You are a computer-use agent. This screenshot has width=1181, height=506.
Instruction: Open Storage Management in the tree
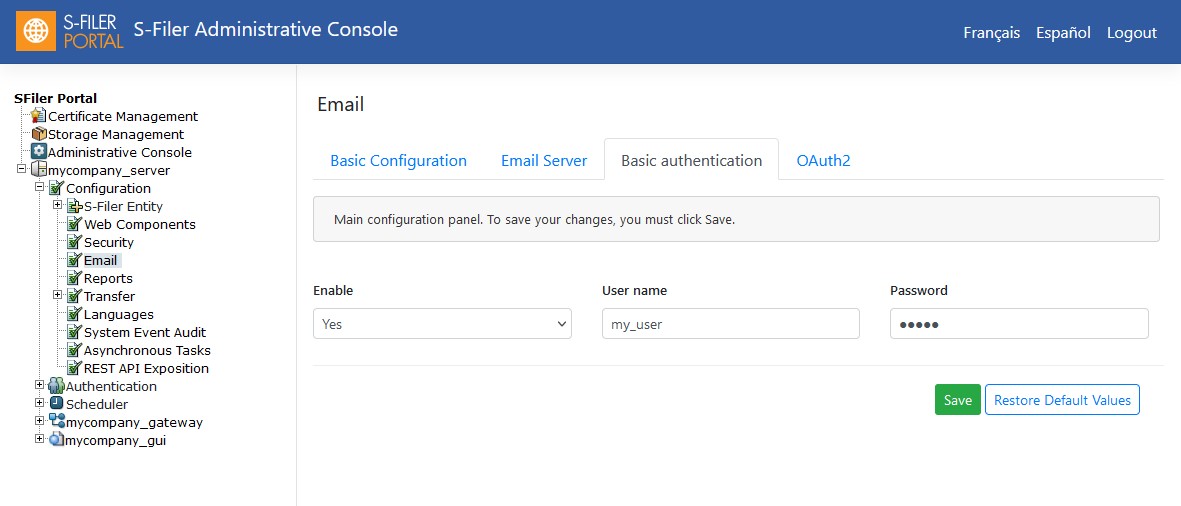(x=116, y=135)
